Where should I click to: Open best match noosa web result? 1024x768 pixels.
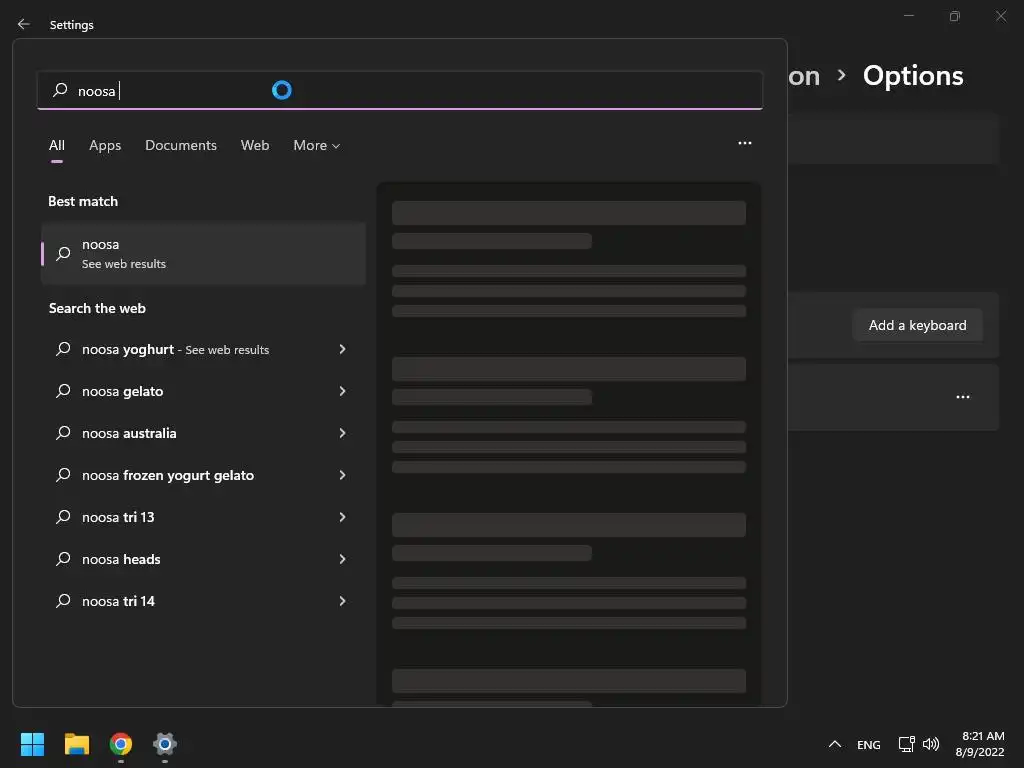[x=203, y=253]
